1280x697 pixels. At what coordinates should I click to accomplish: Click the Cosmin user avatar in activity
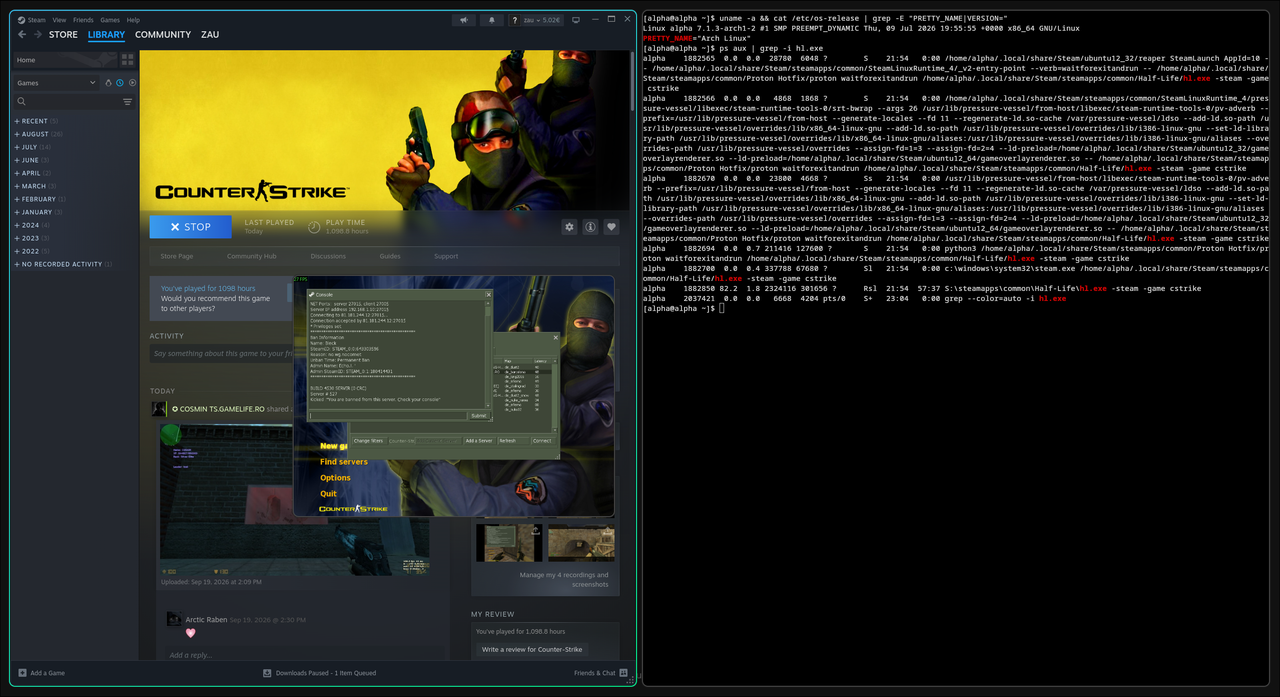158,409
